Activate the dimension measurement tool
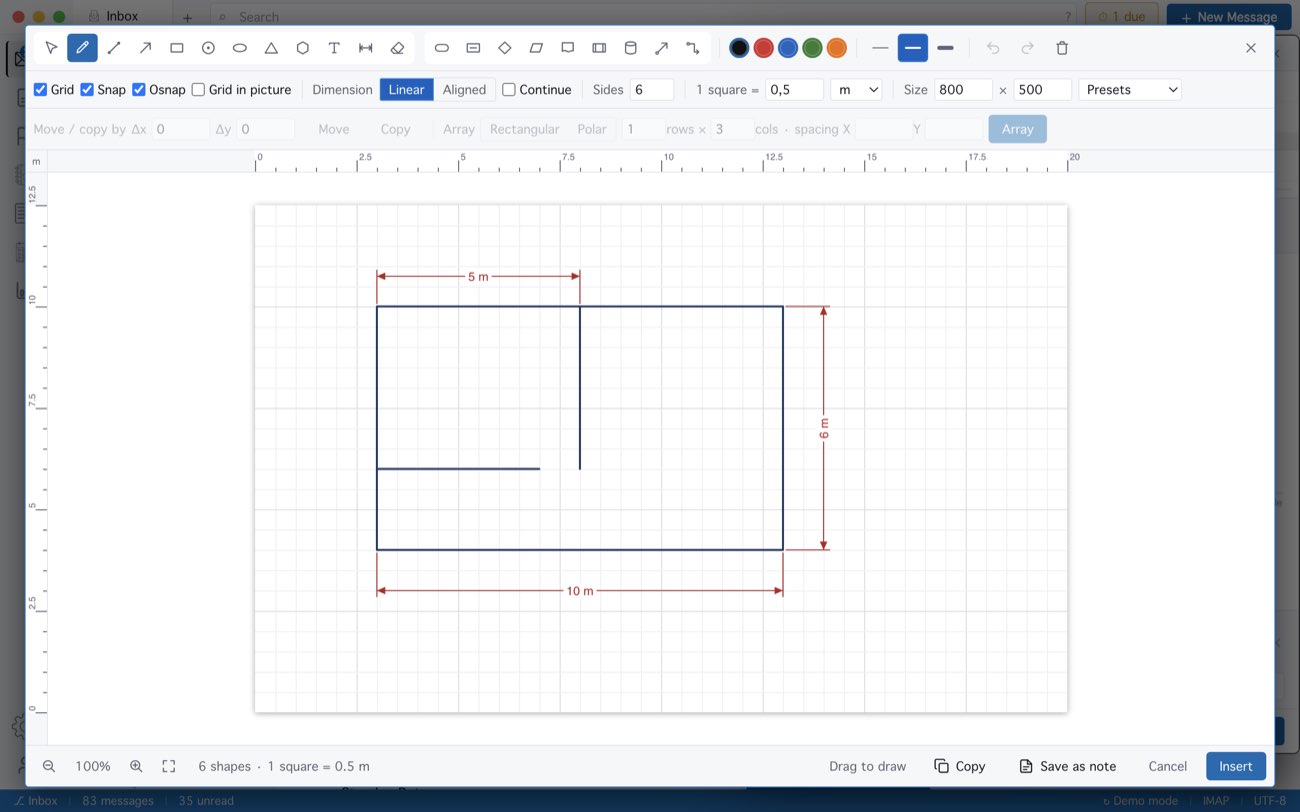Screen dimensions: 1300x812 (366, 48)
